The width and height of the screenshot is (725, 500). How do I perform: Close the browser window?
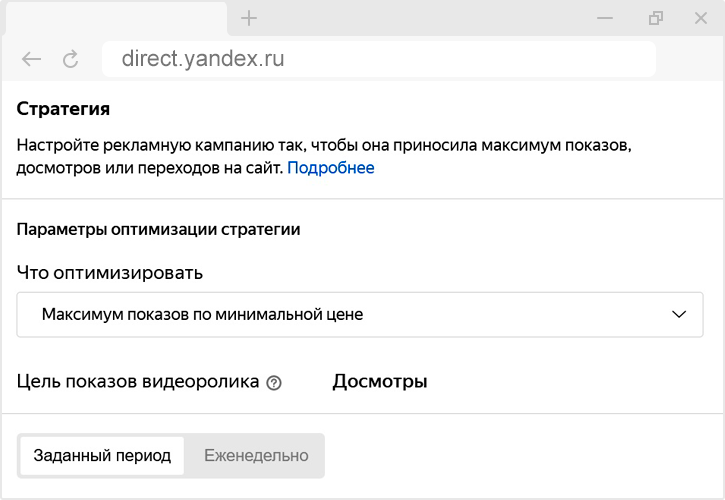[703, 18]
